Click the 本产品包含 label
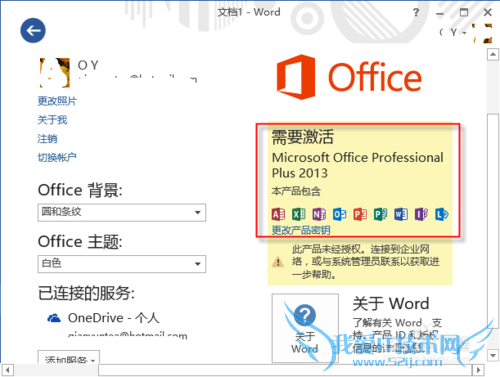The image size is (500, 377). pos(296,191)
